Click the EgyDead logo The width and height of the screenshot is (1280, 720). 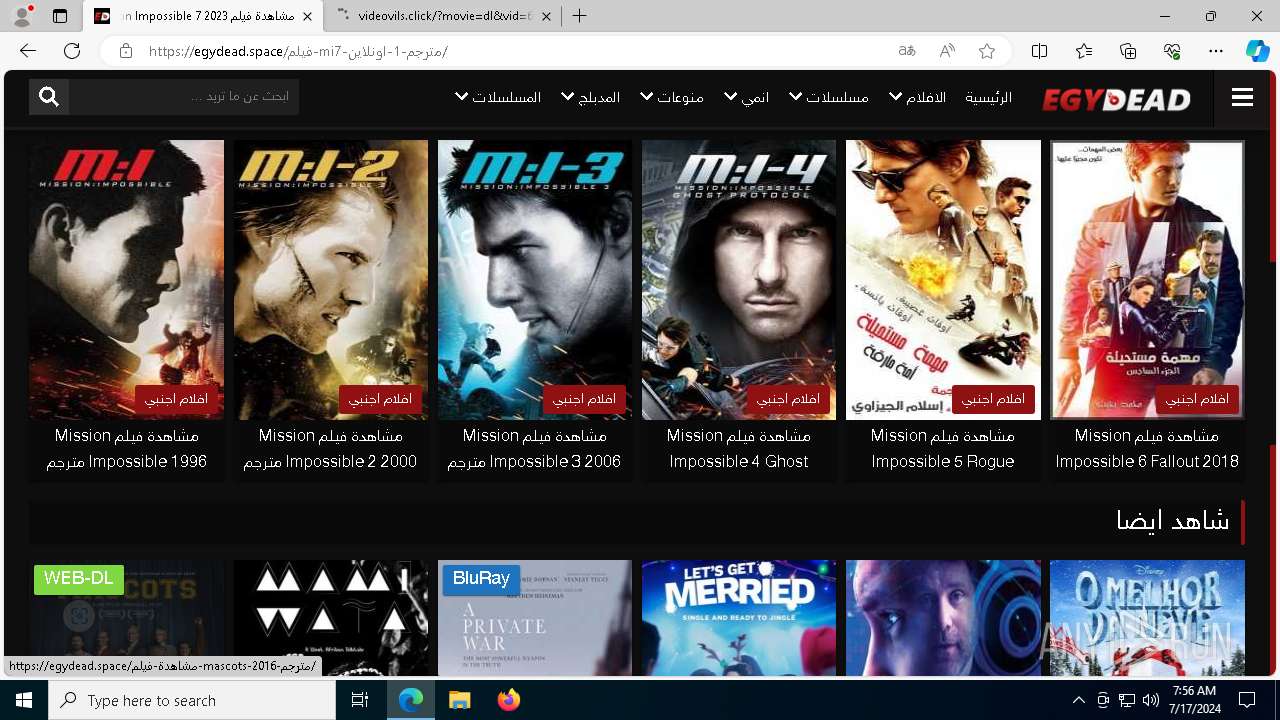click(x=1116, y=98)
